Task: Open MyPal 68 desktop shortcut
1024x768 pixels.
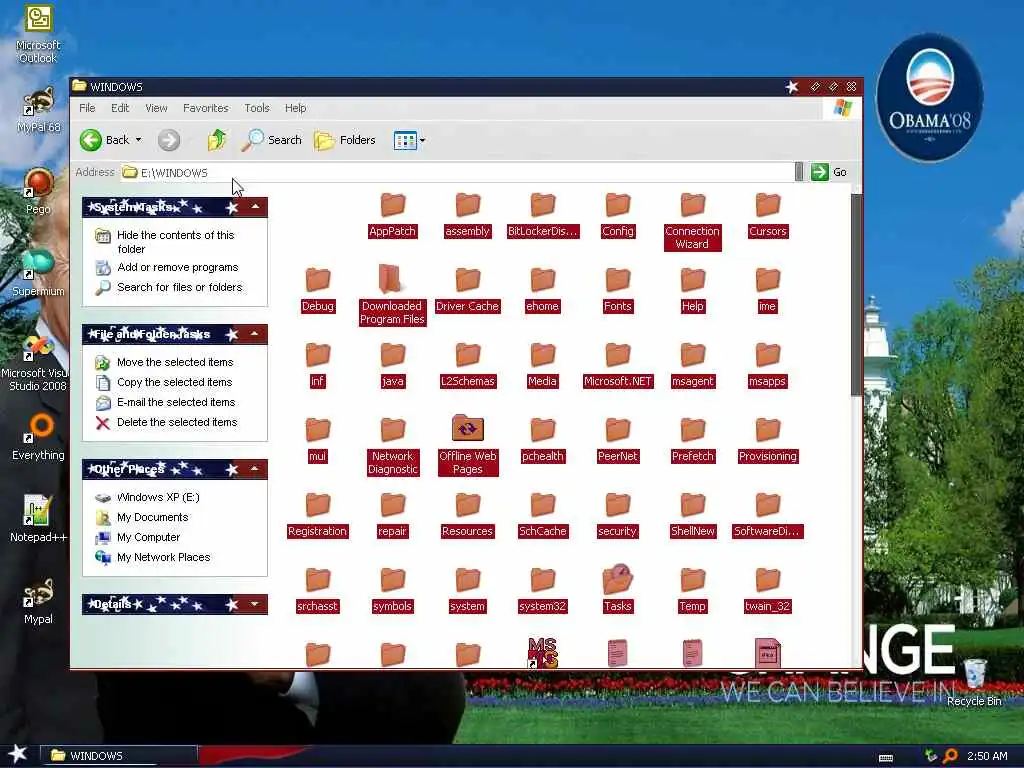Action: tap(38, 110)
